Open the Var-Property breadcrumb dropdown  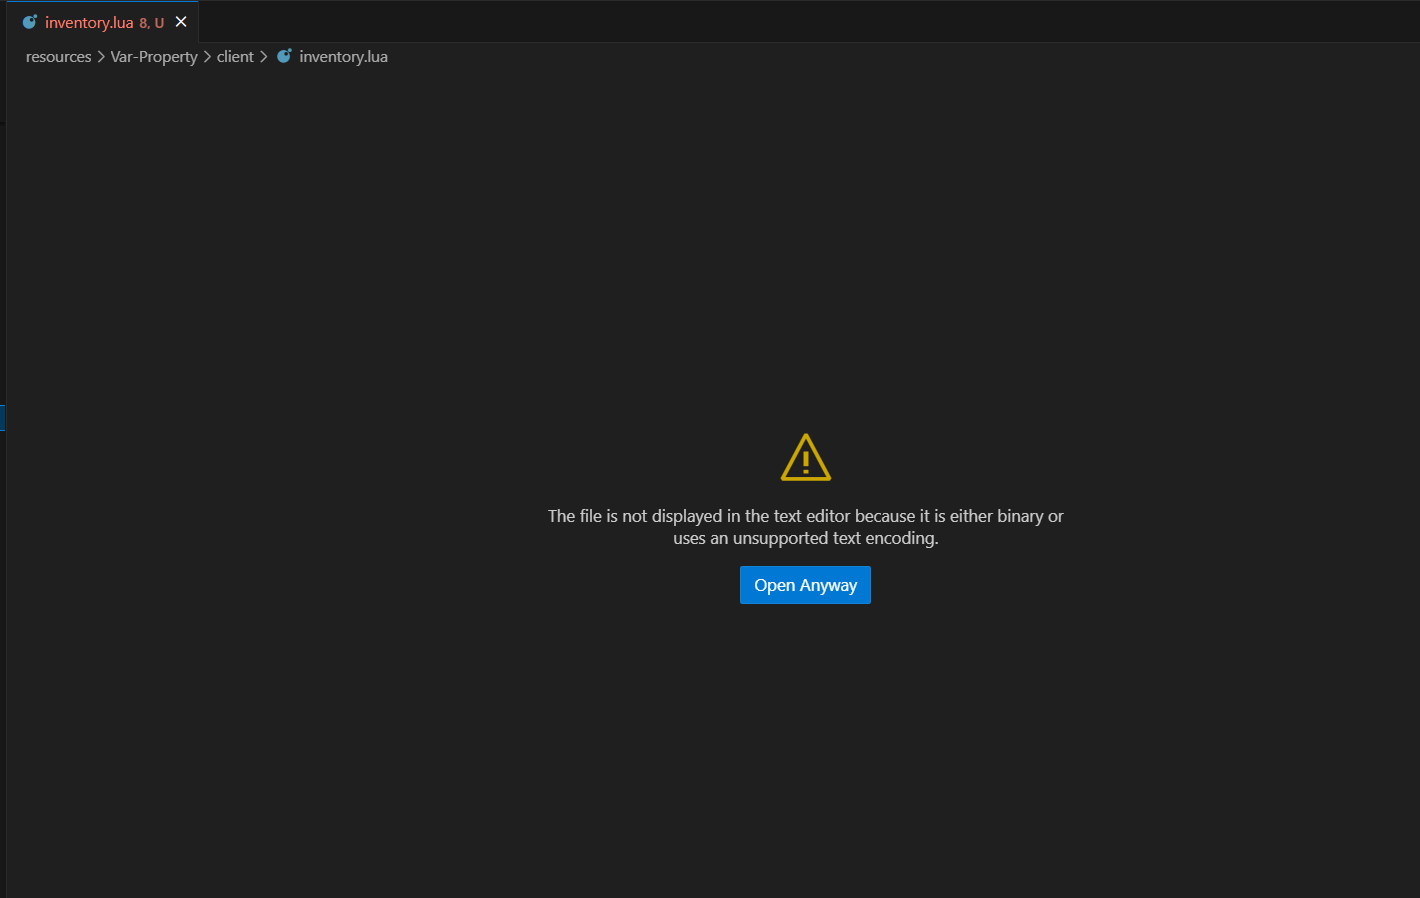(x=154, y=57)
